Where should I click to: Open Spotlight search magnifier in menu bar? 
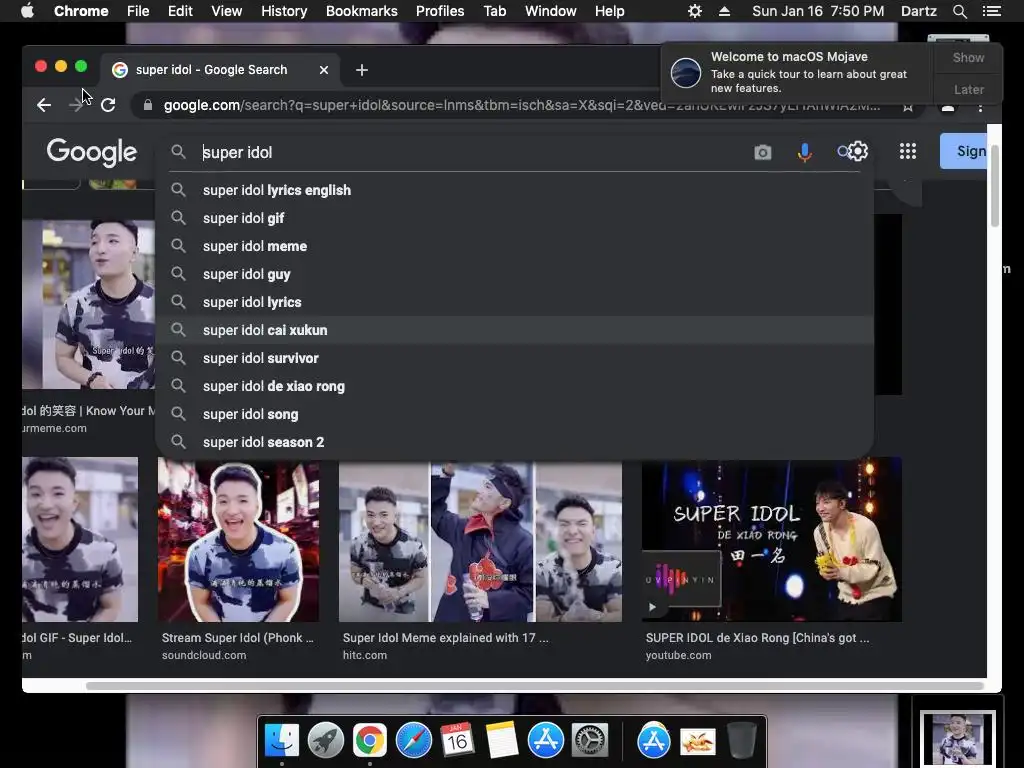(959, 11)
